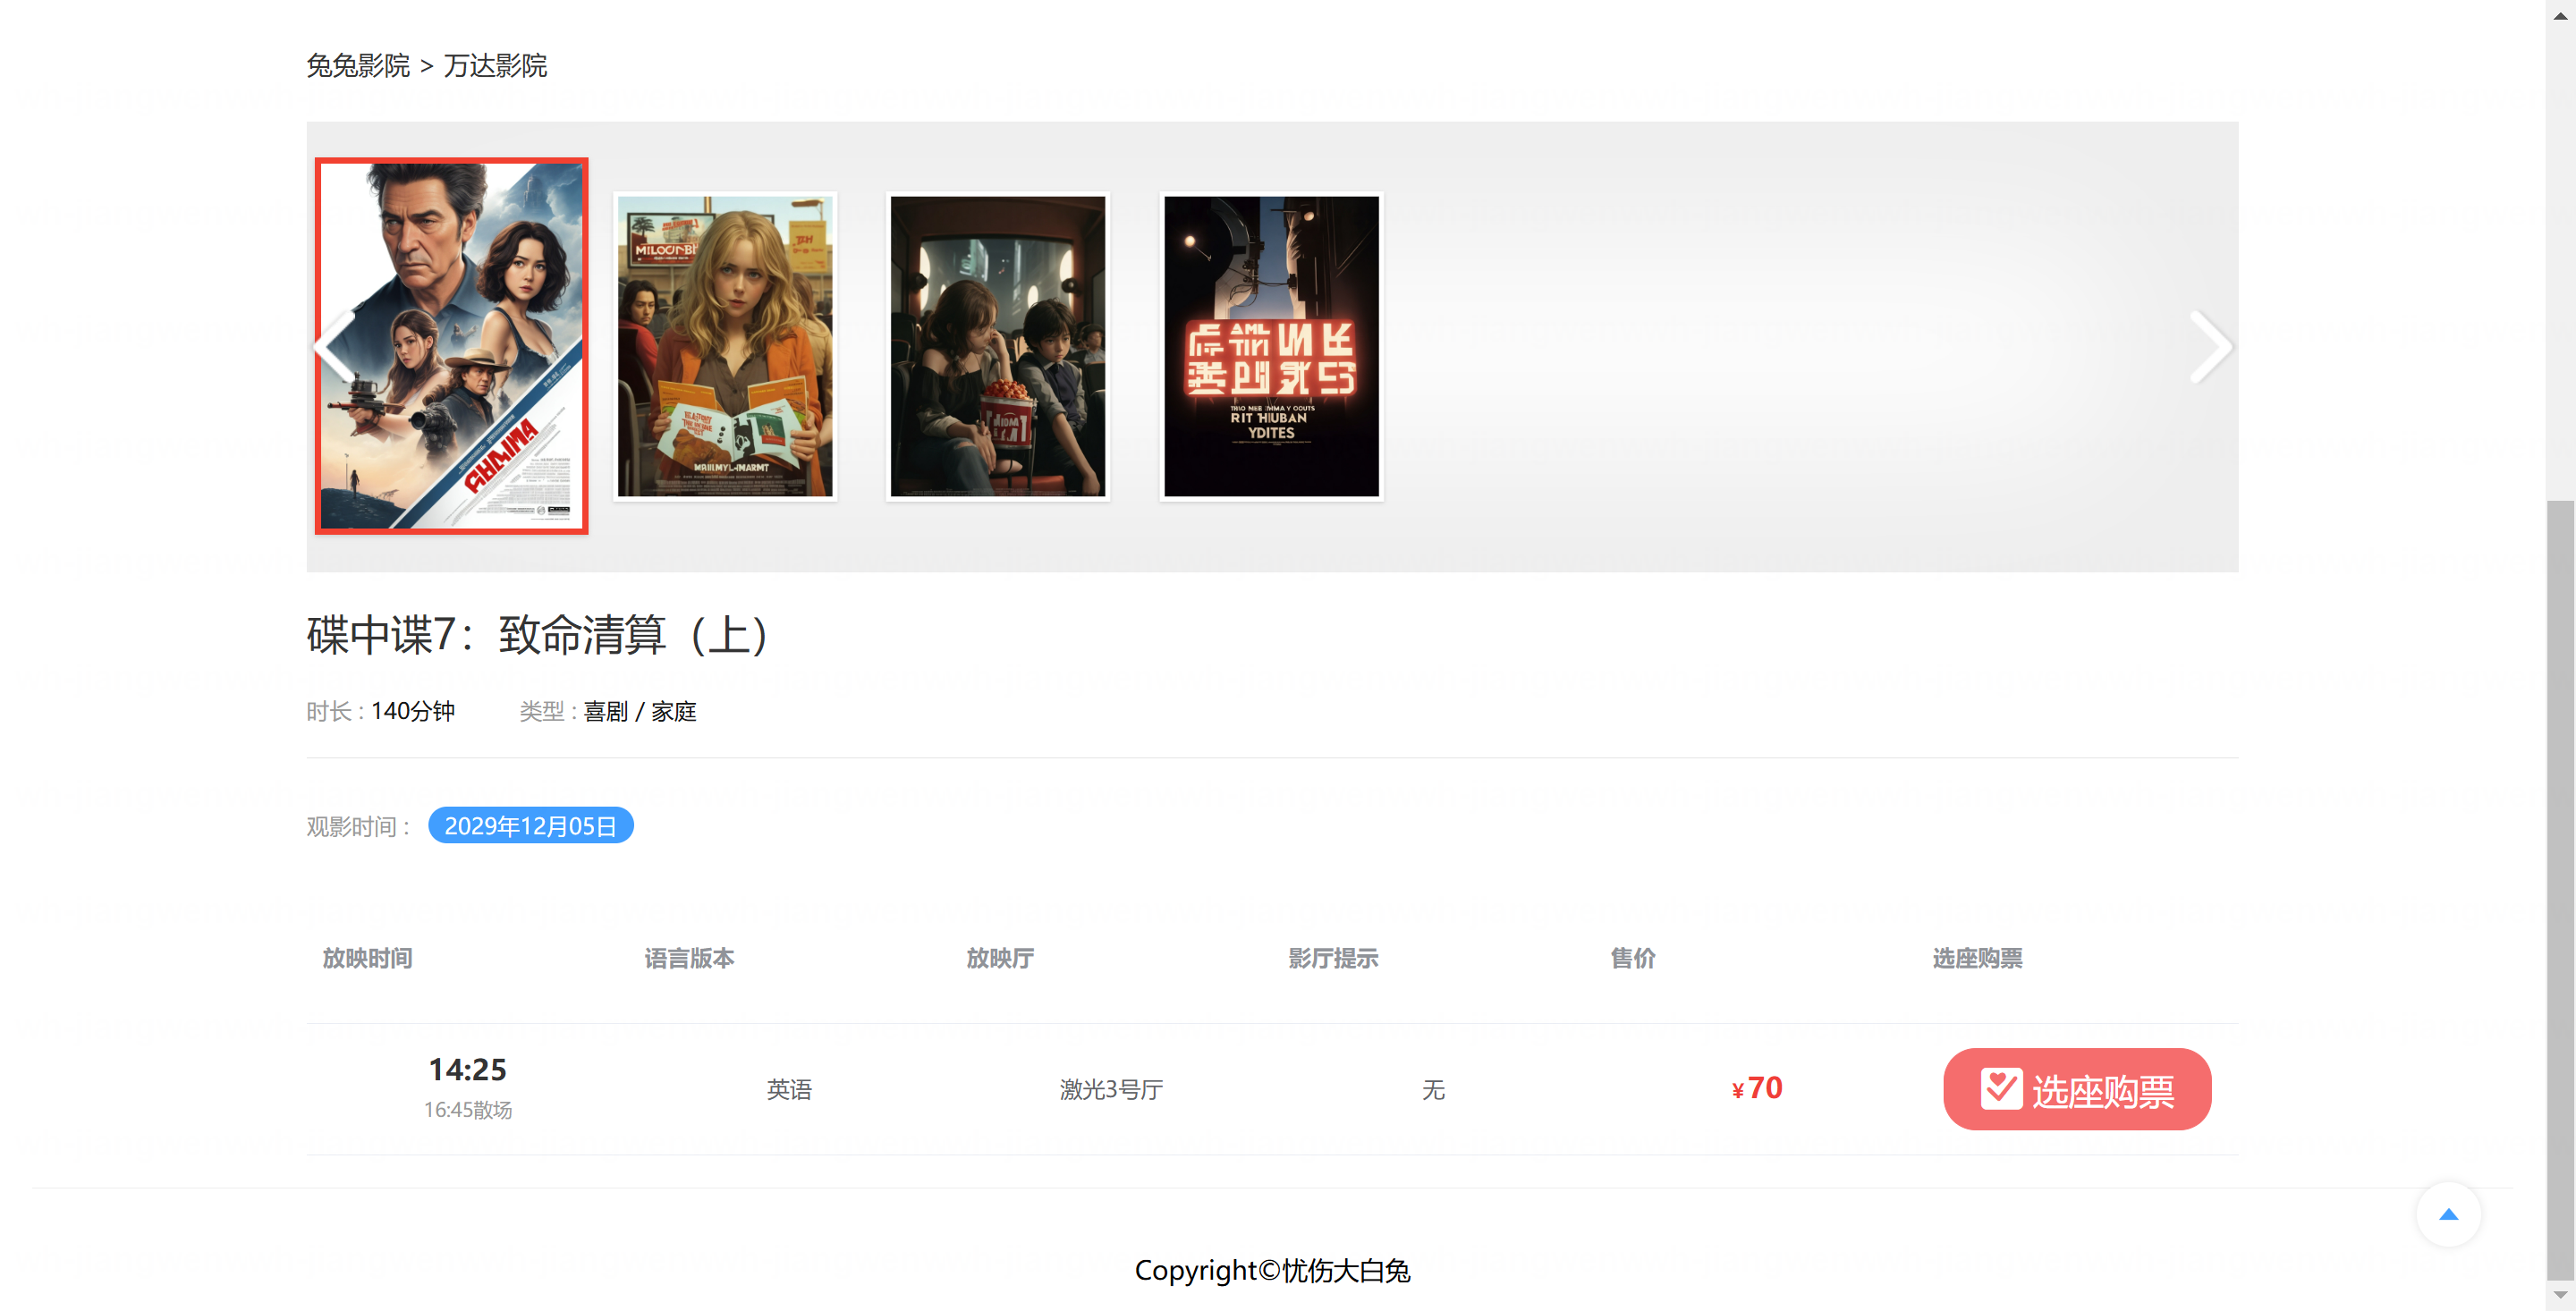Select the cinema audience movie poster
Viewport: 2576px width, 1311px height.
pos(998,346)
